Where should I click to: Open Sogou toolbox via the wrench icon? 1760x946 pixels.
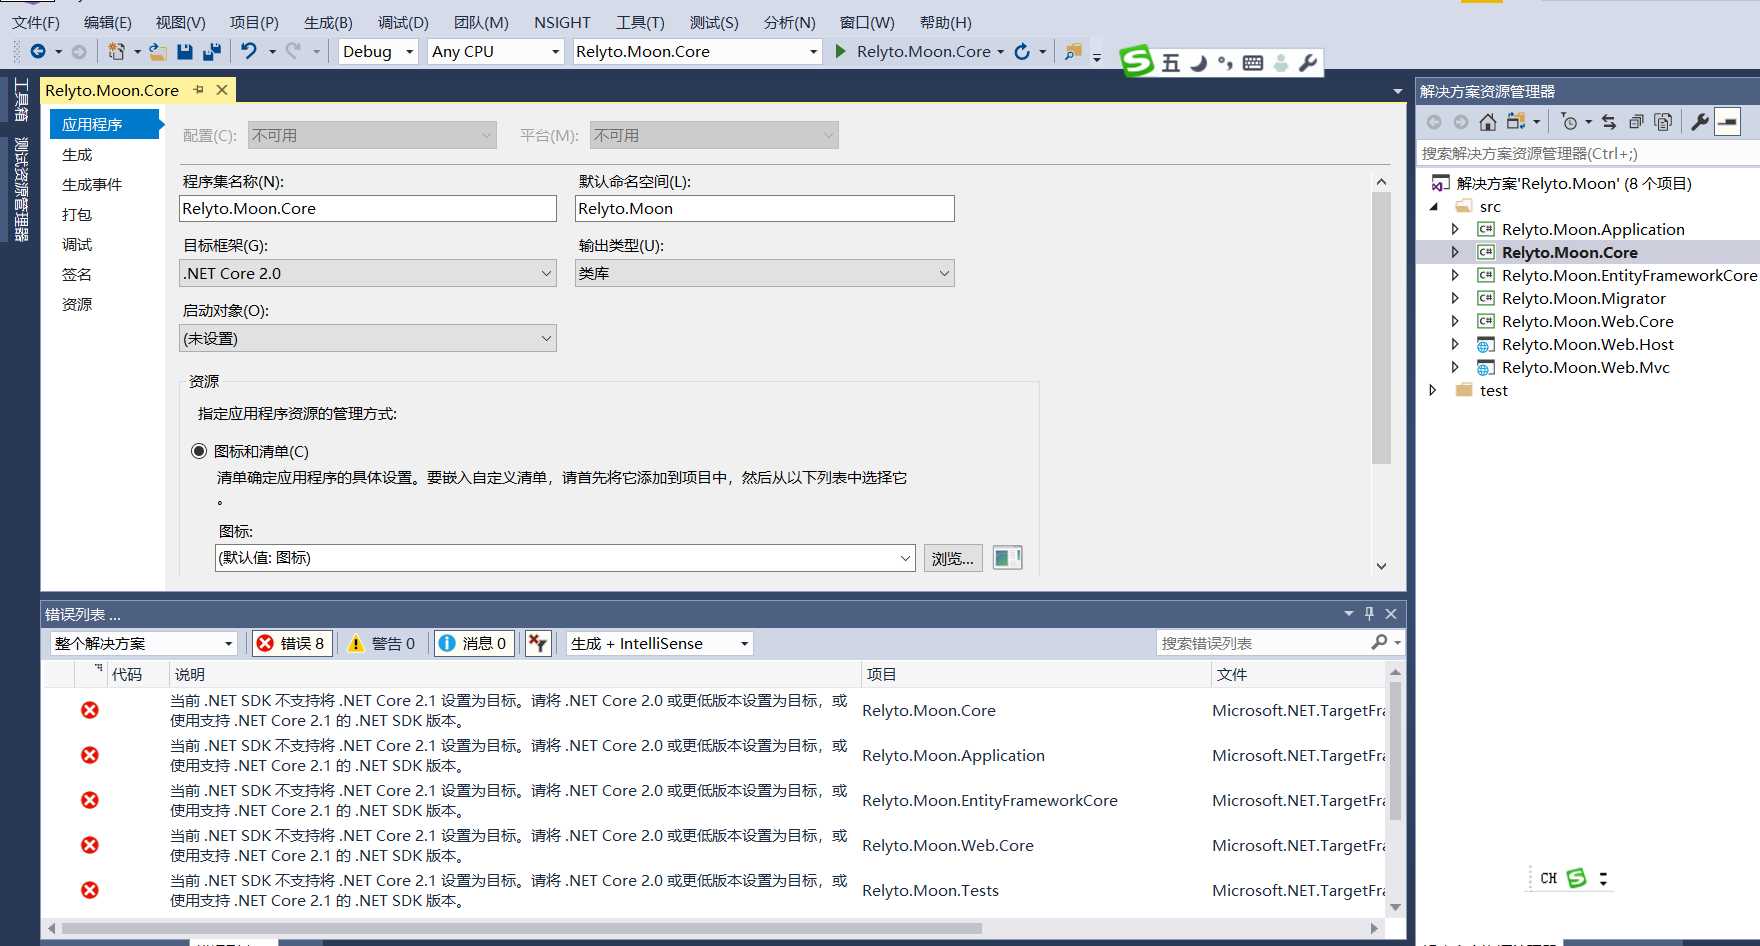(1308, 63)
